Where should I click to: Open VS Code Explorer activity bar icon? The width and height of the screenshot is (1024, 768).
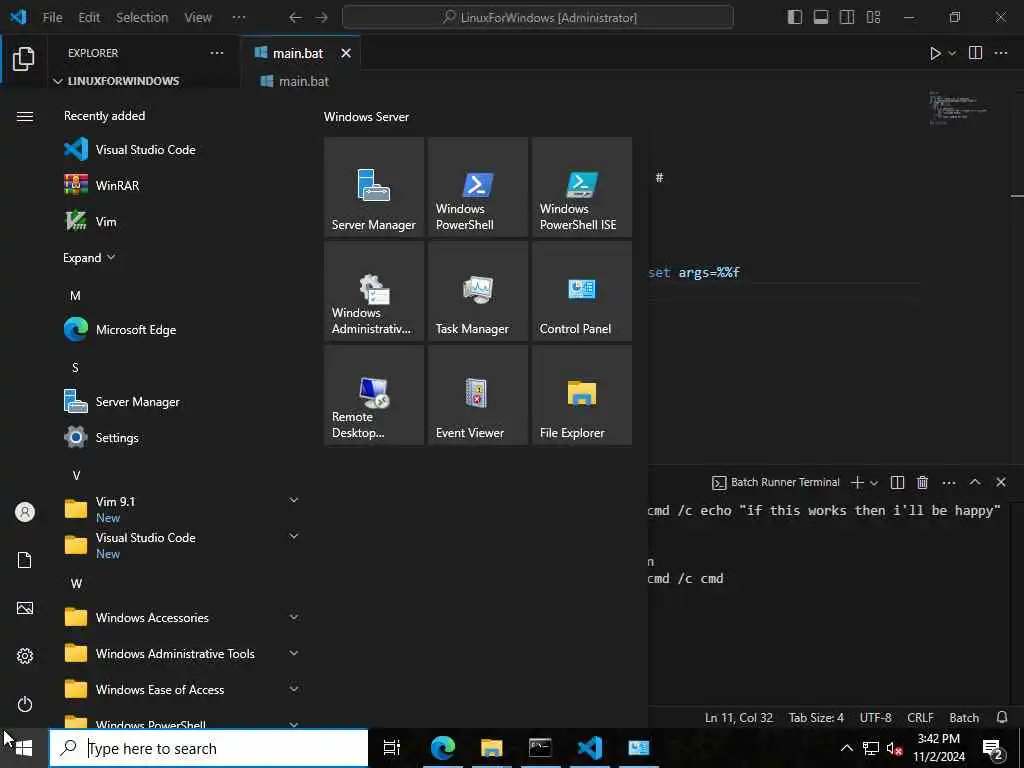click(24, 59)
